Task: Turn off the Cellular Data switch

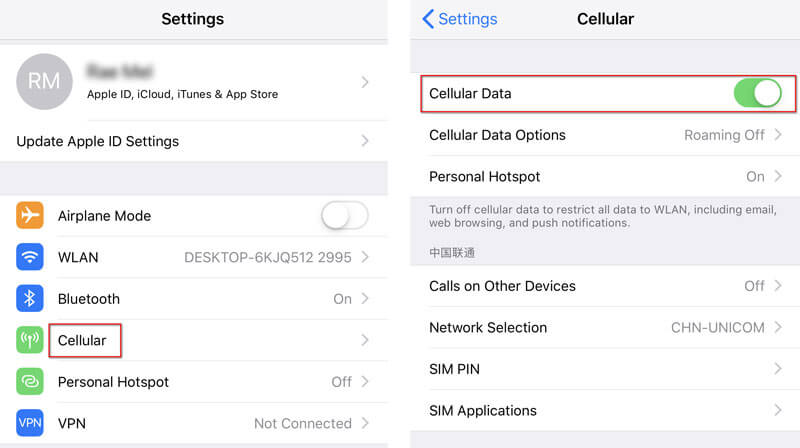Action: point(758,93)
